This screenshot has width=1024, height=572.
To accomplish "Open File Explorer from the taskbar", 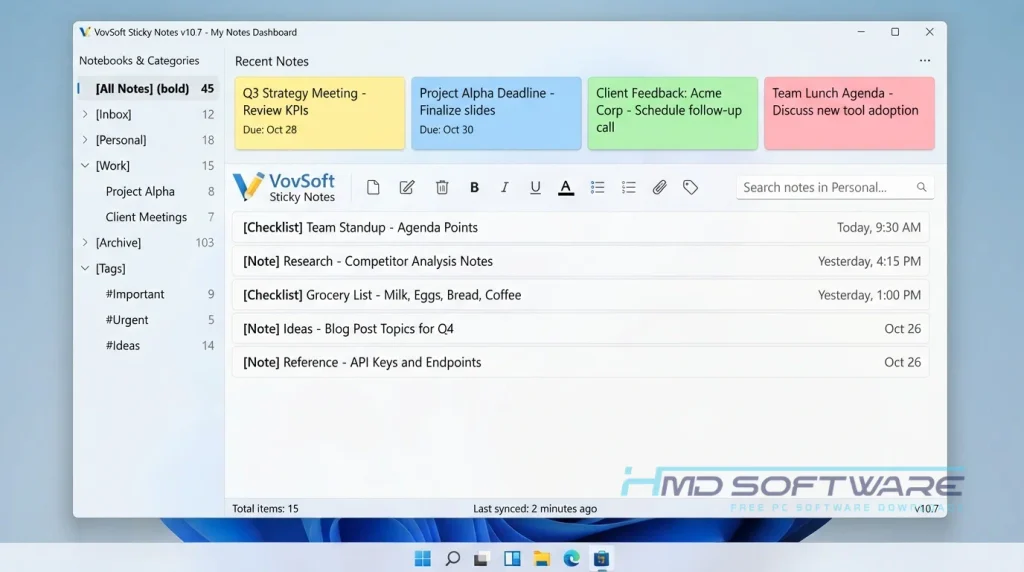I will pyautogui.click(x=541, y=558).
